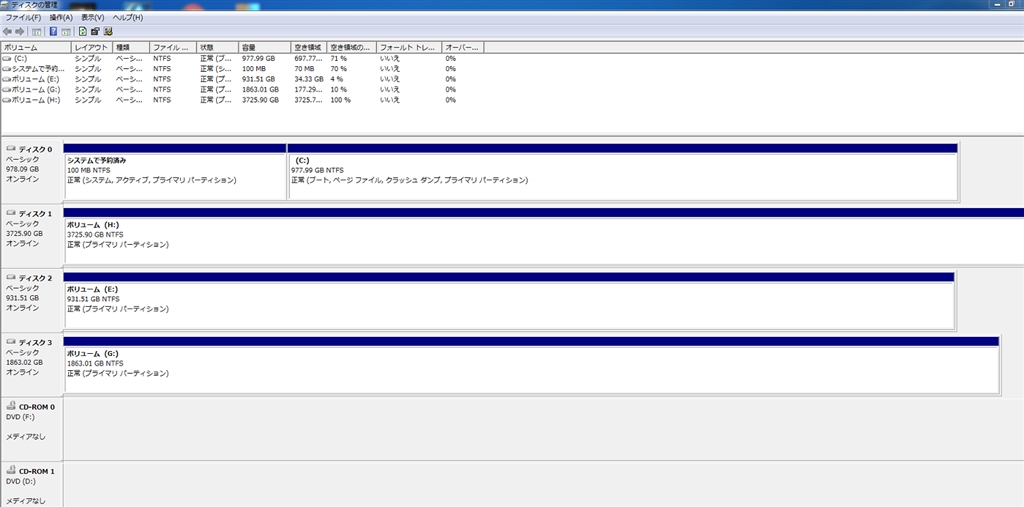The image size is (1024, 507).
Task: Select the (C:) 977.99 GB partition block
Action: tap(622, 171)
